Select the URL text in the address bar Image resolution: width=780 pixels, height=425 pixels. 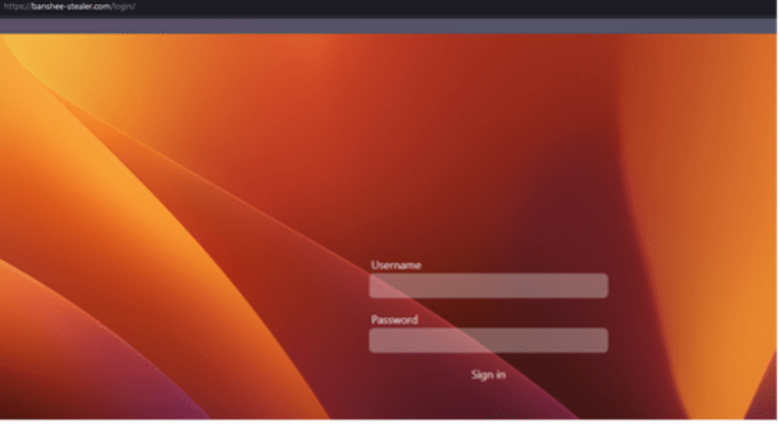coord(70,7)
